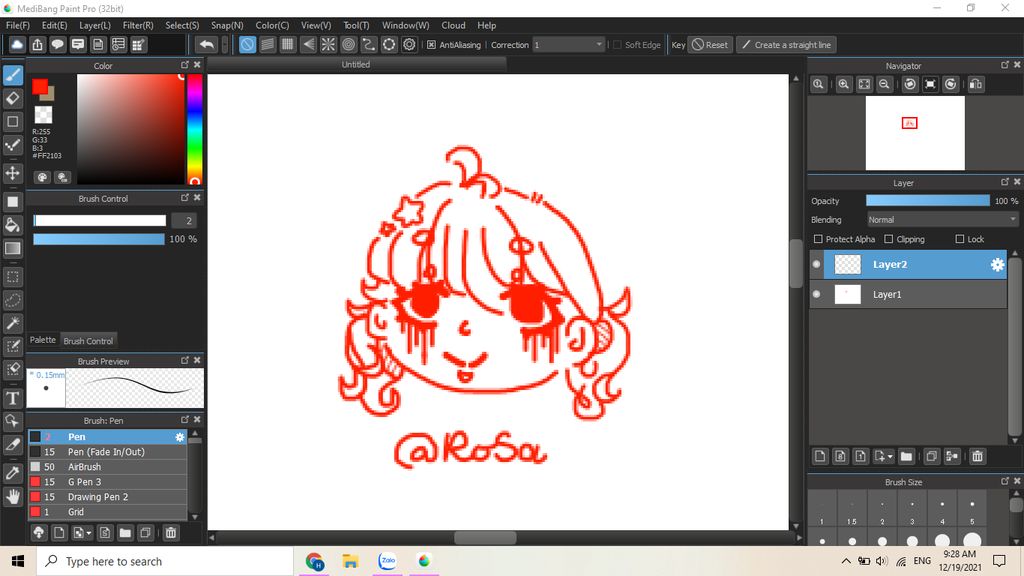Duplicate the selected layer

tap(932, 456)
